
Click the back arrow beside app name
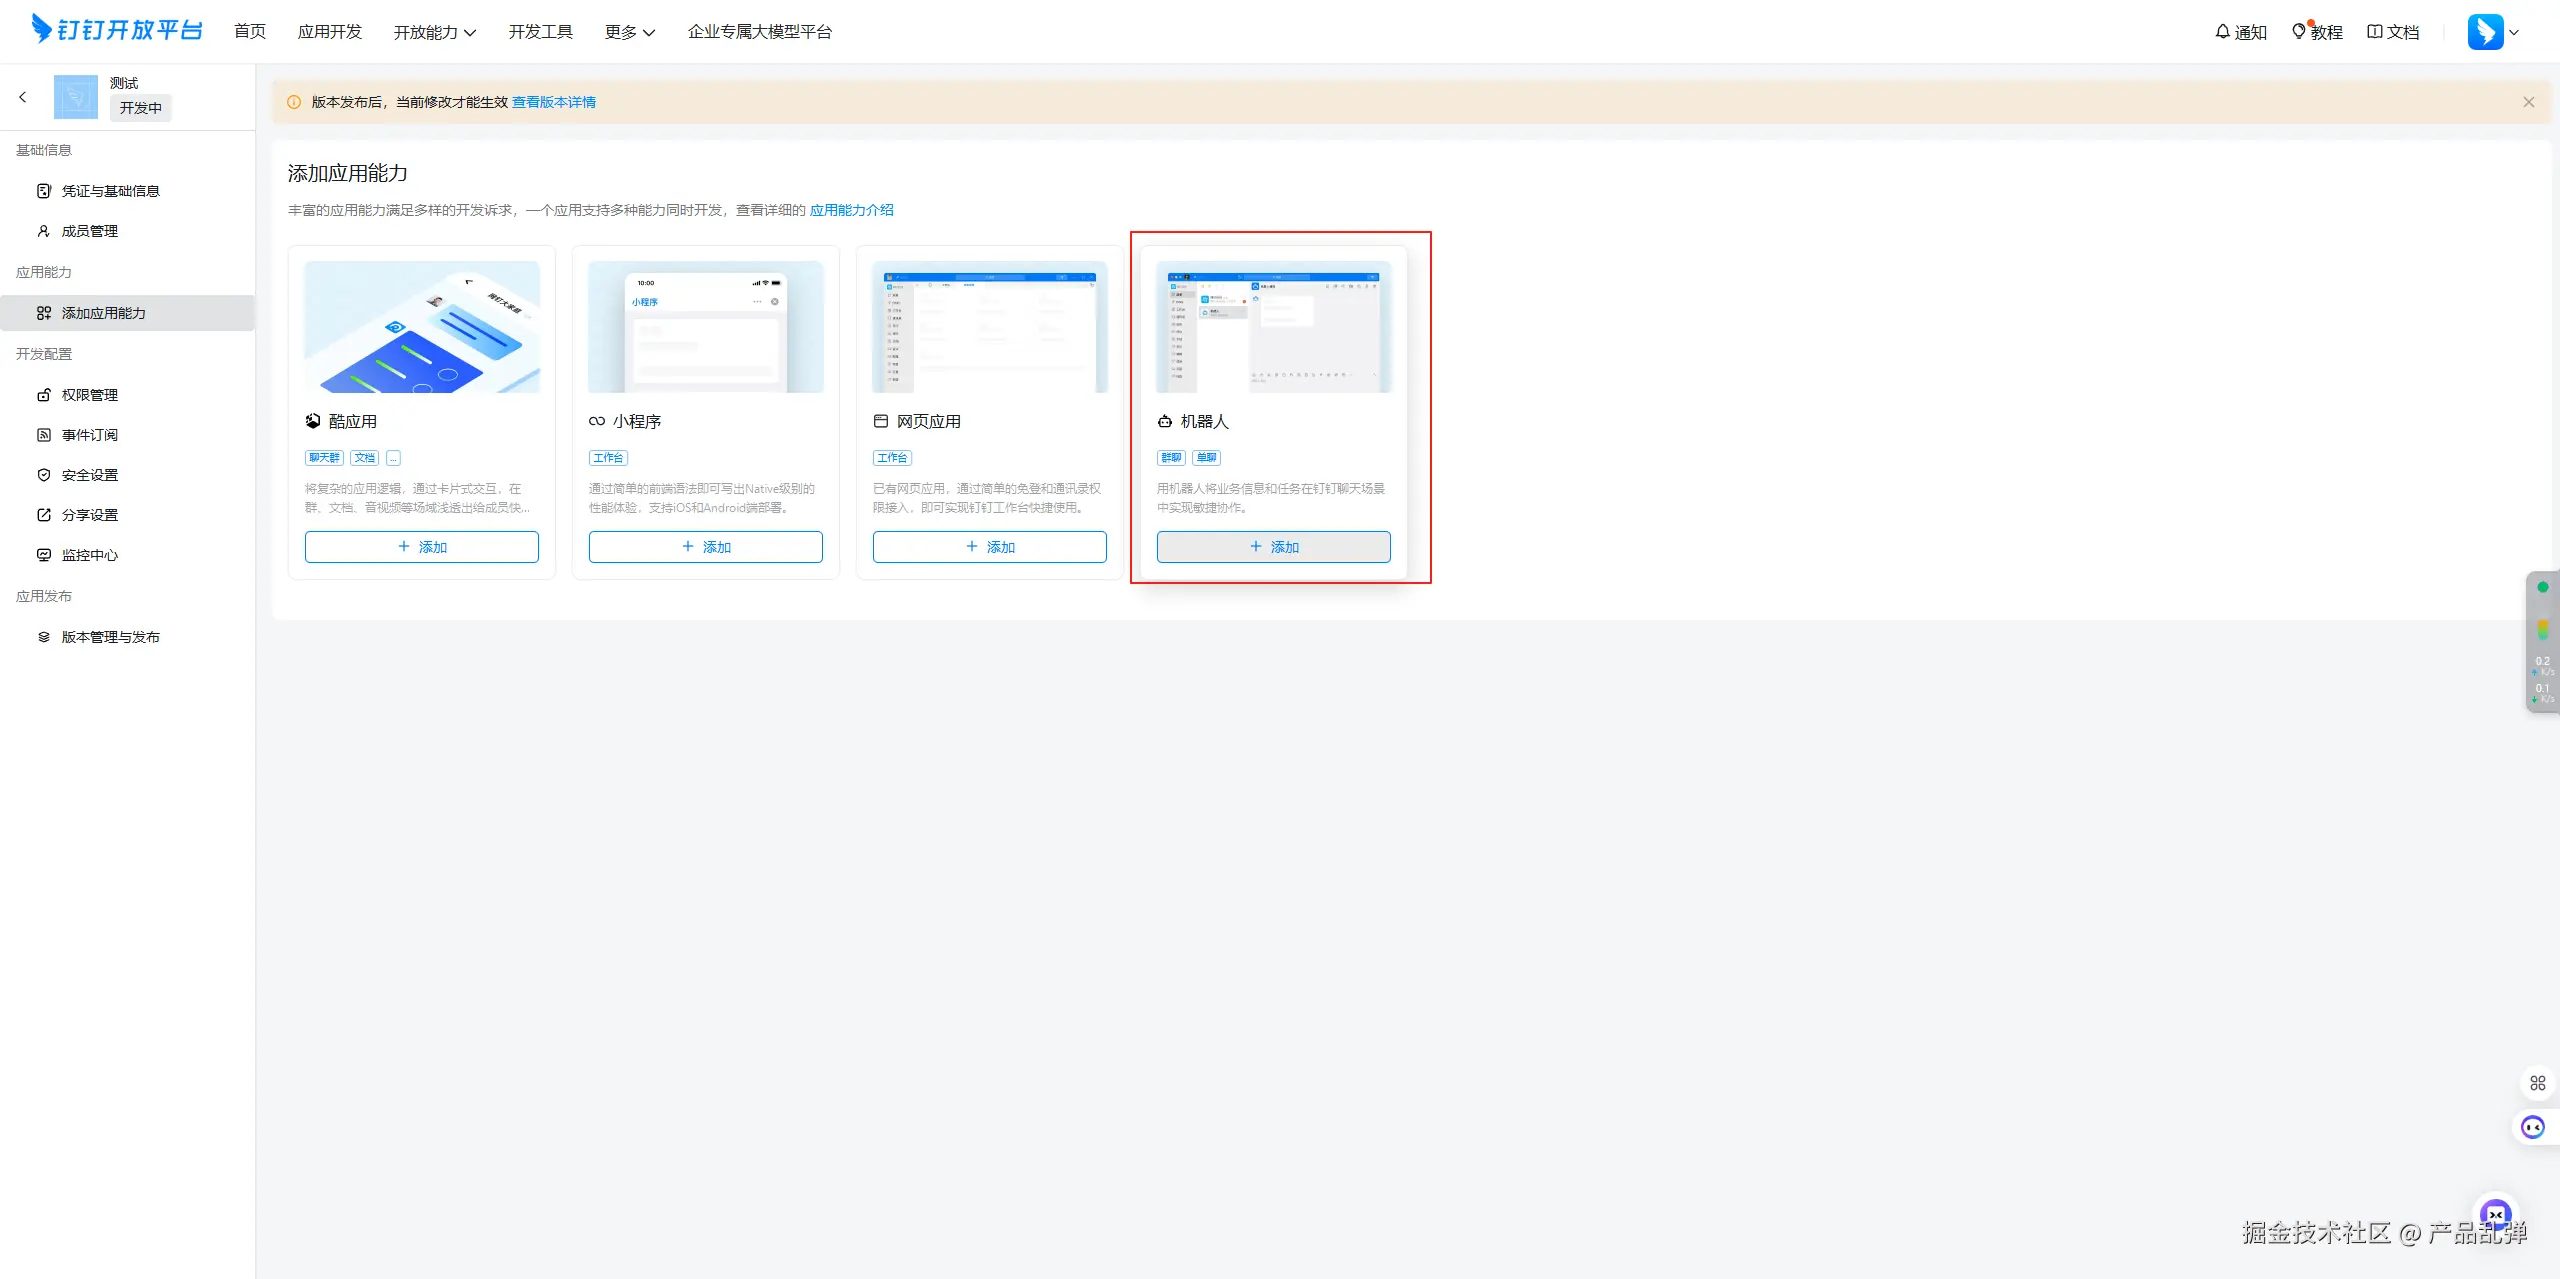[x=23, y=97]
